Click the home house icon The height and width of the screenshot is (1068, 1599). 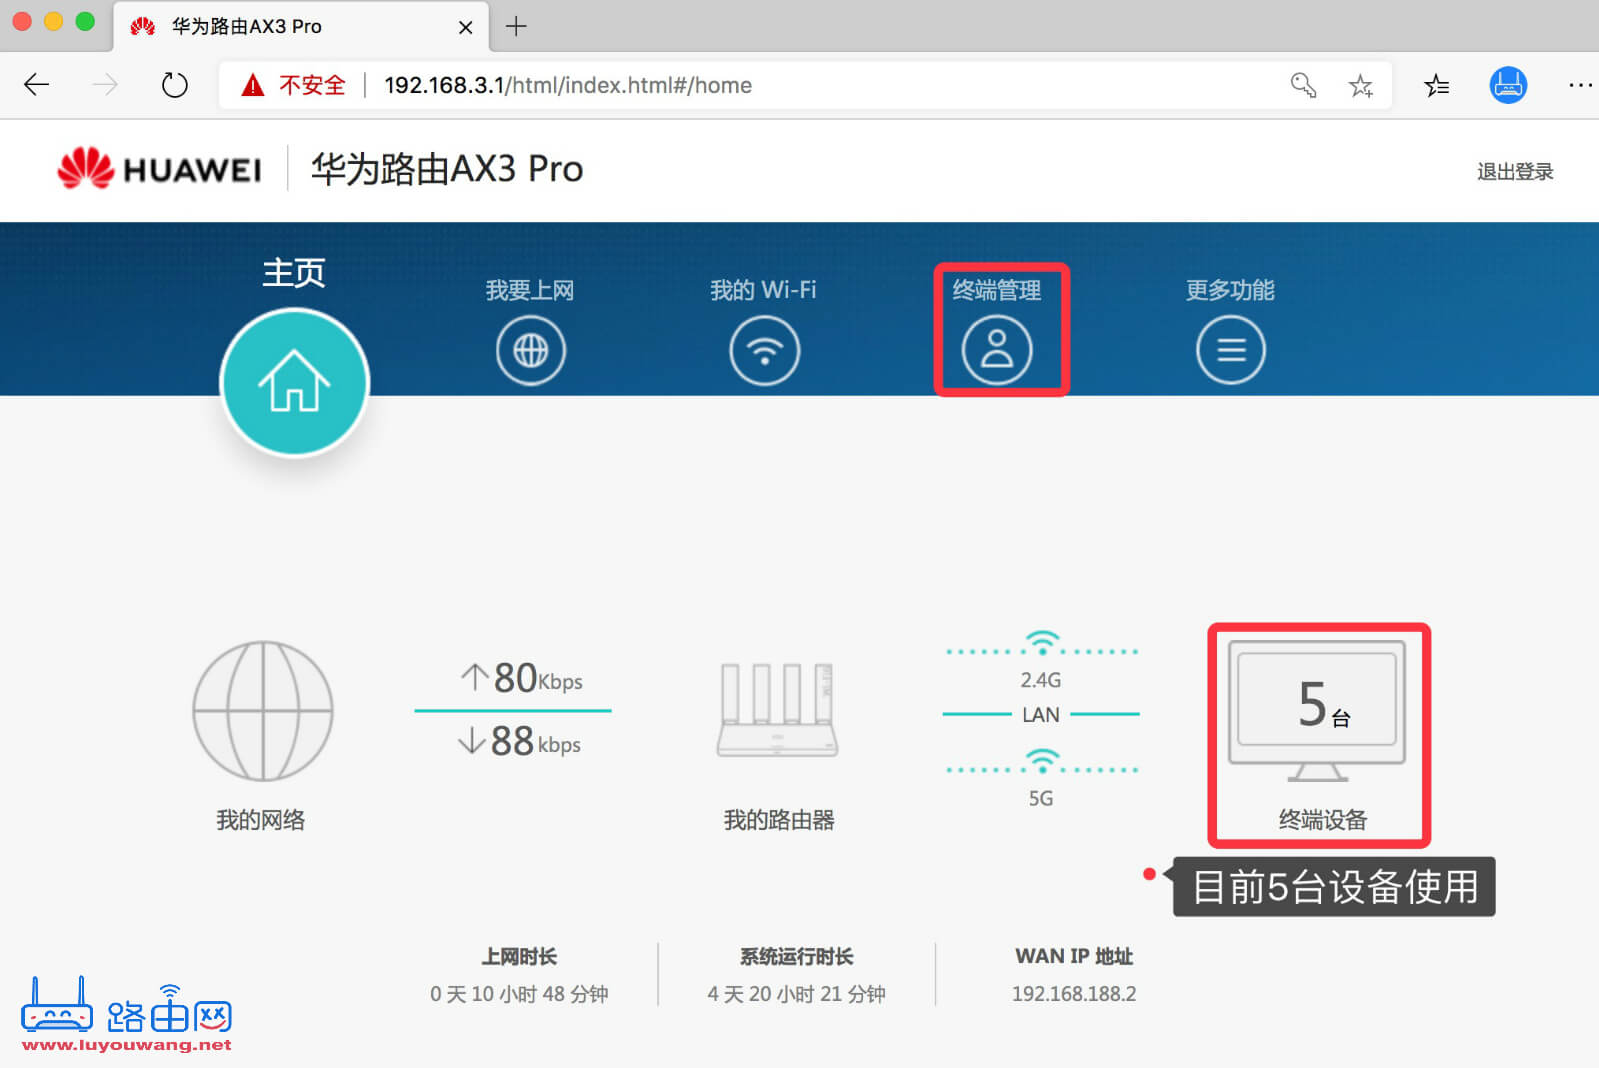point(294,381)
